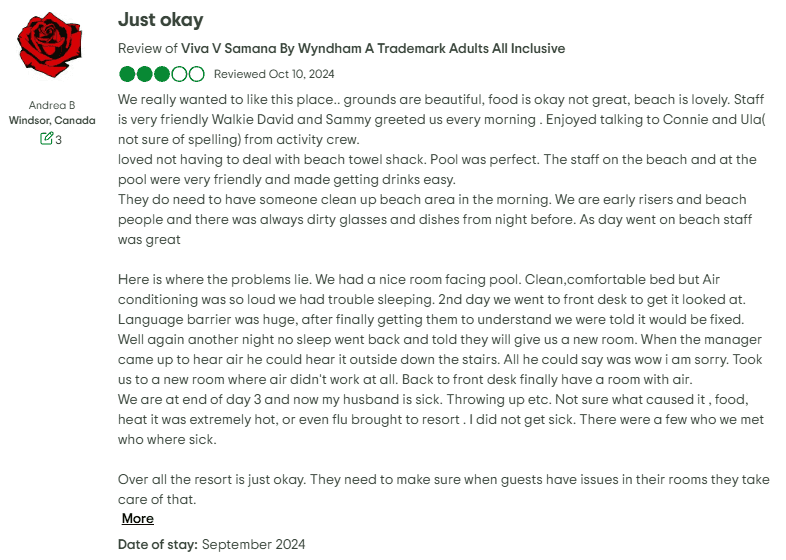This screenshot has width=786, height=560.
Task: Open Andrea B reviewer profile name
Action: point(52,105)
